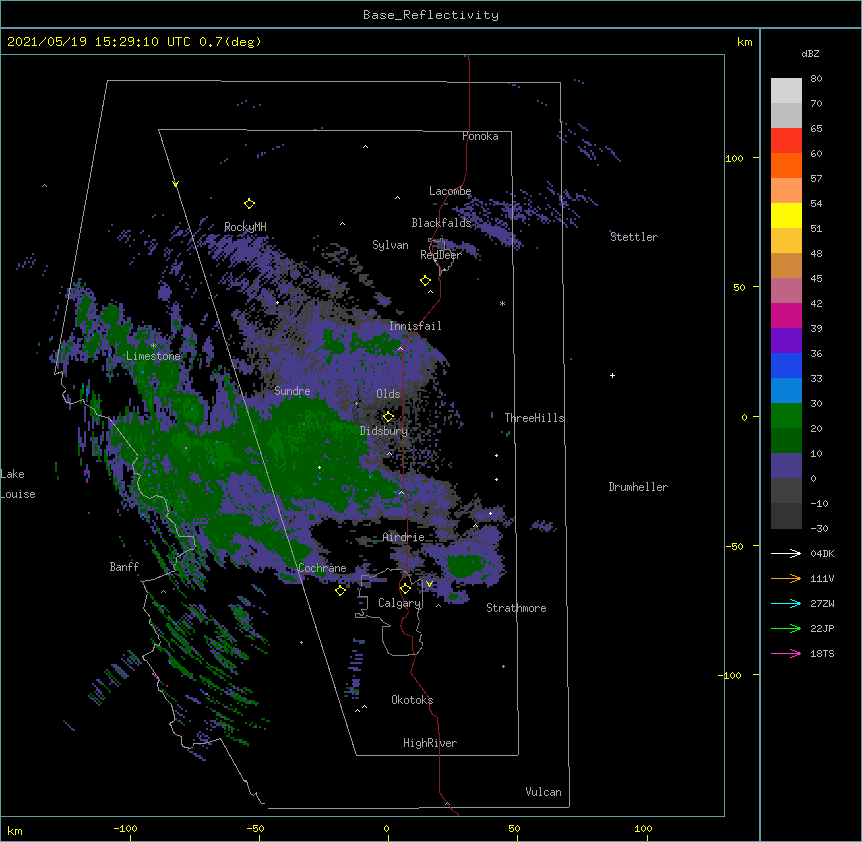
Task: Click the Drumheller label
Action: 638,487
